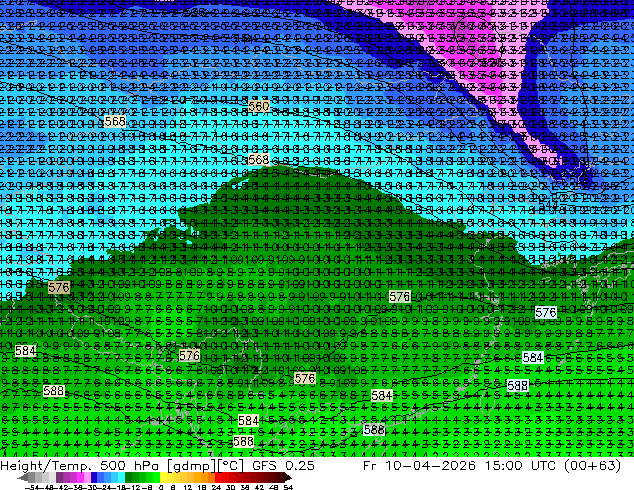The image size is (634, 490).
Task: Click the 560 contour height label
Action: 259,106
